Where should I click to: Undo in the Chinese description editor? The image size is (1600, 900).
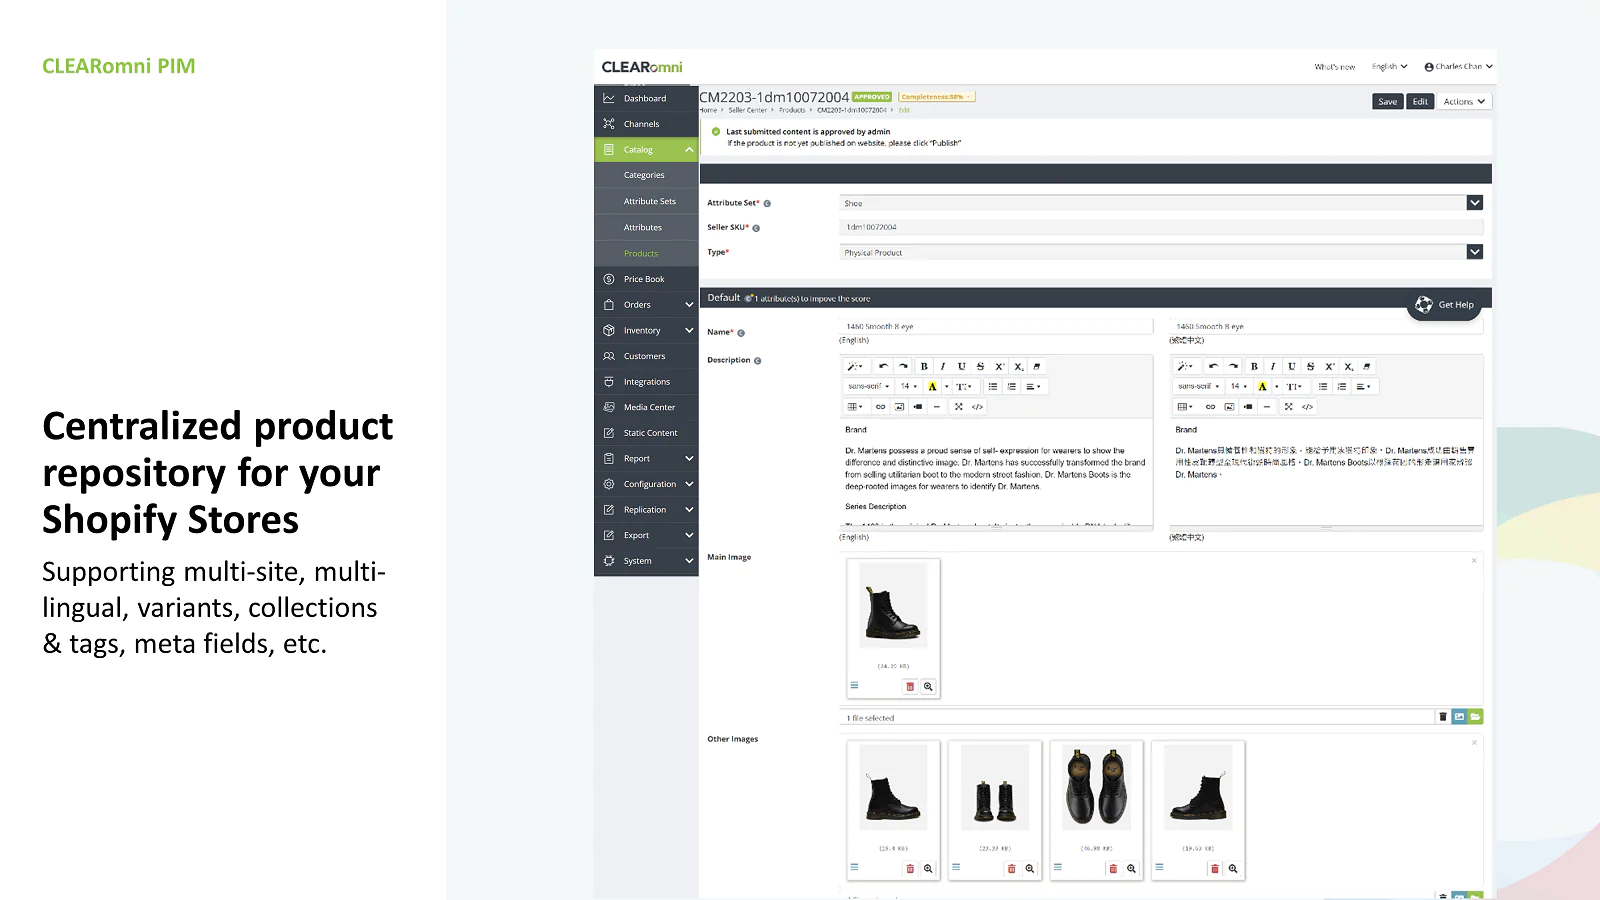[x=1213, y=366]
